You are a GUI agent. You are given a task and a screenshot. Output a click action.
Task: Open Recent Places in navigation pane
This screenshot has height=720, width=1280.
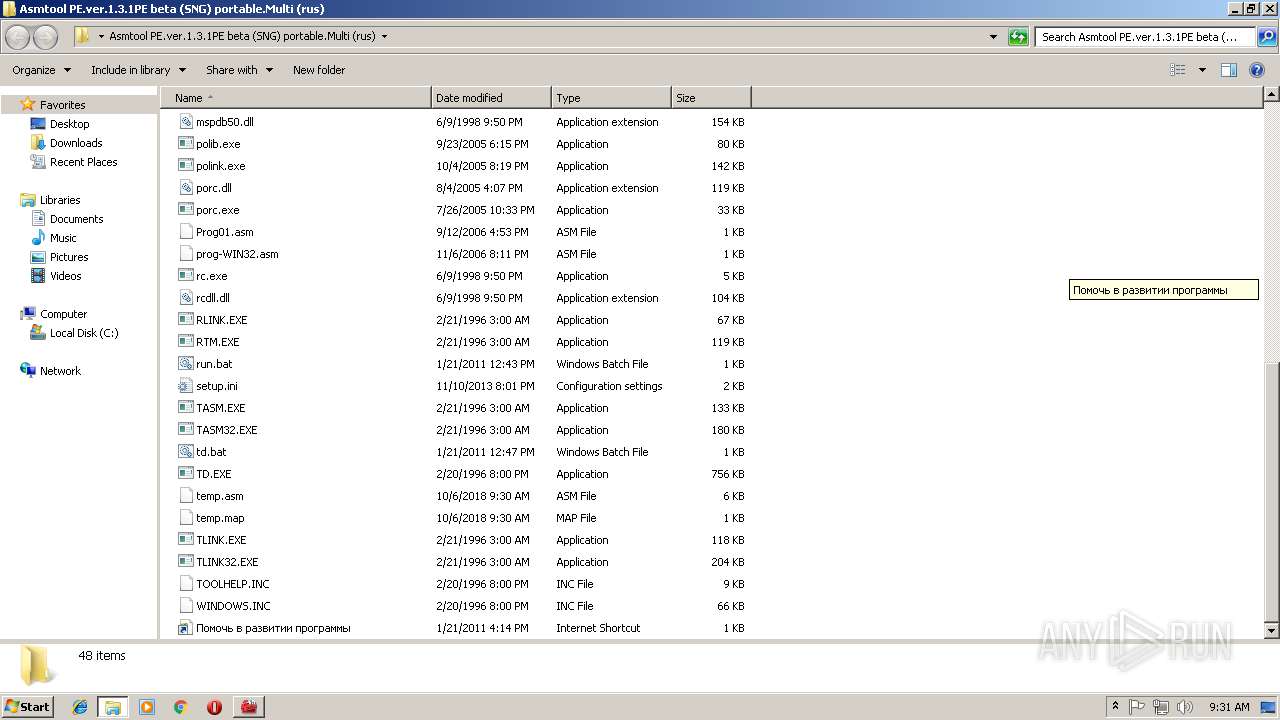(83, 162)
